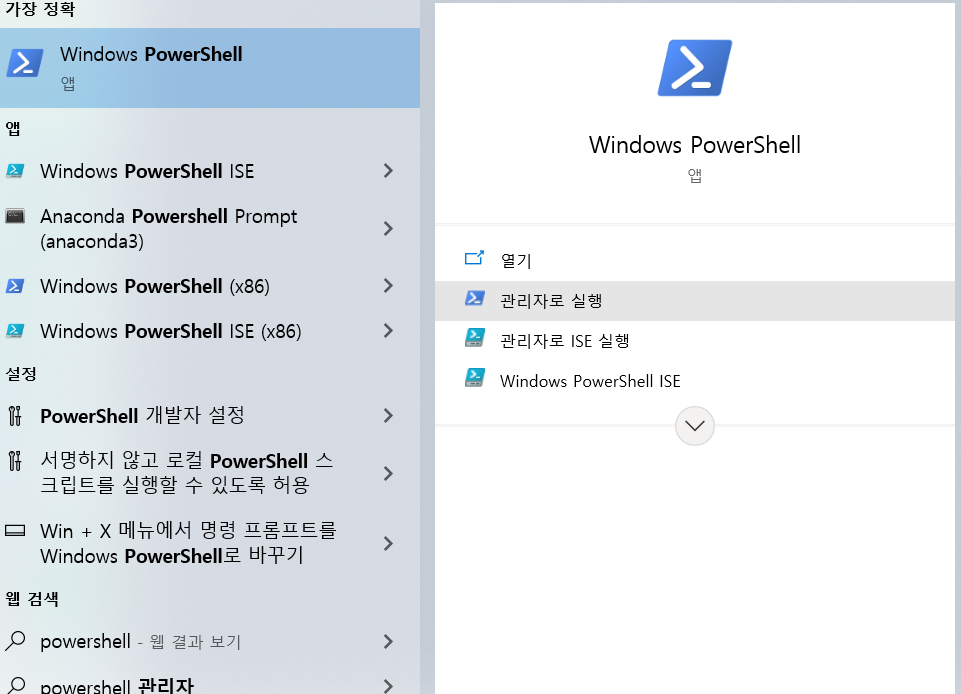Click the PowerShell 개발자 설정 settings icon
This screenshot has height=694, width=961.
pyautogui.click(x=15, y=416)
